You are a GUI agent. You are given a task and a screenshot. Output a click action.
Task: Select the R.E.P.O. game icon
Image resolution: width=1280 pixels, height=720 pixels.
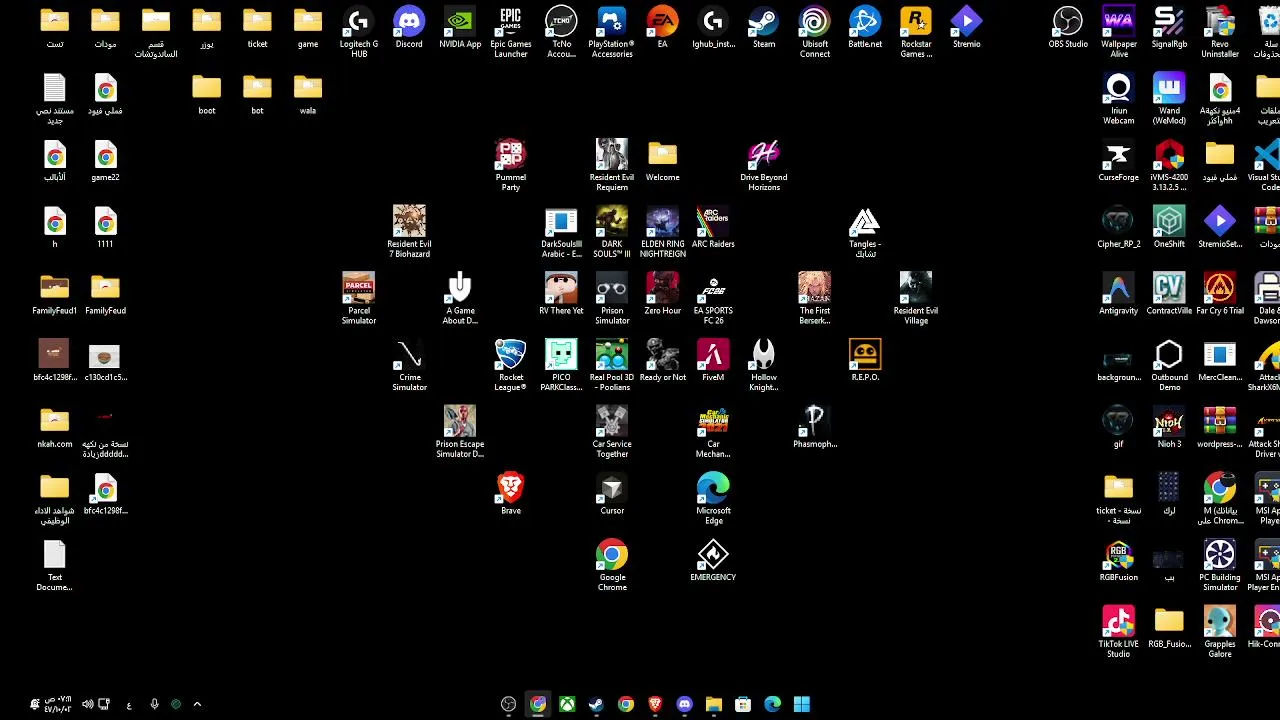click(x=865, y=360)
